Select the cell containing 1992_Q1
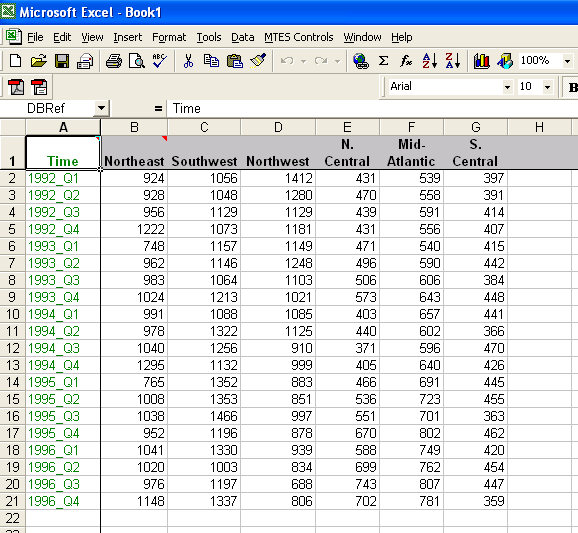The height and width of the screenshot is (533, 578). [x=63, y=178]
